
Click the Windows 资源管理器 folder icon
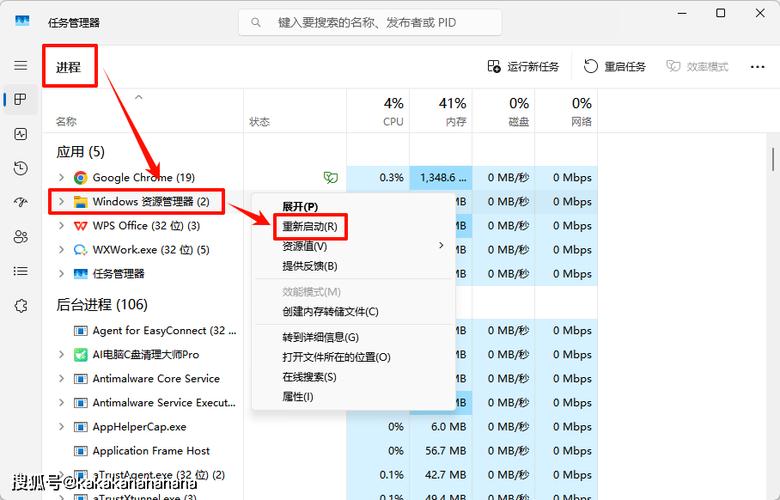tap(81, 201)
